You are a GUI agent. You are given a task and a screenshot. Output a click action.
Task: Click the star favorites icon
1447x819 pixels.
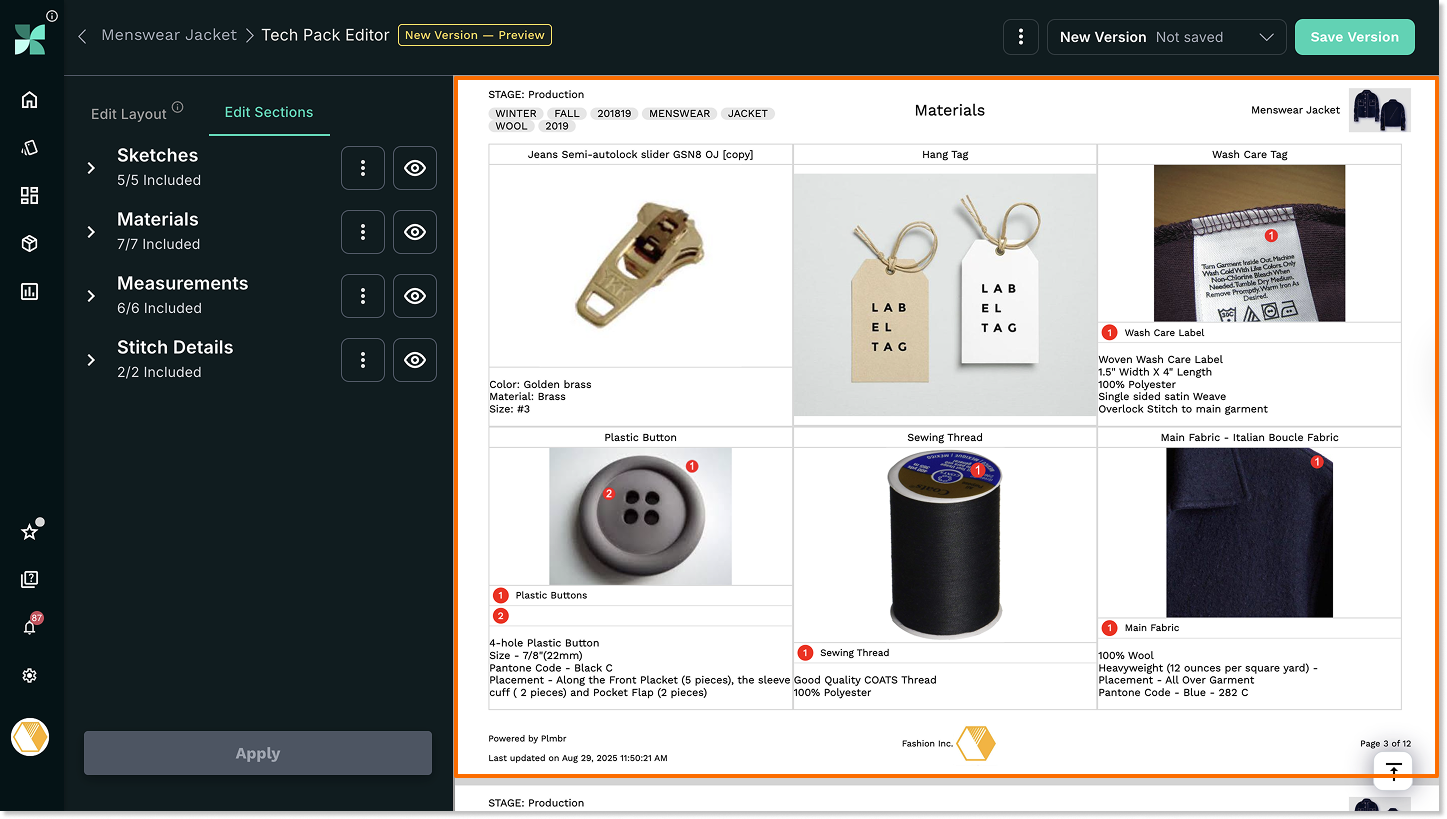(x=29, y=532)
